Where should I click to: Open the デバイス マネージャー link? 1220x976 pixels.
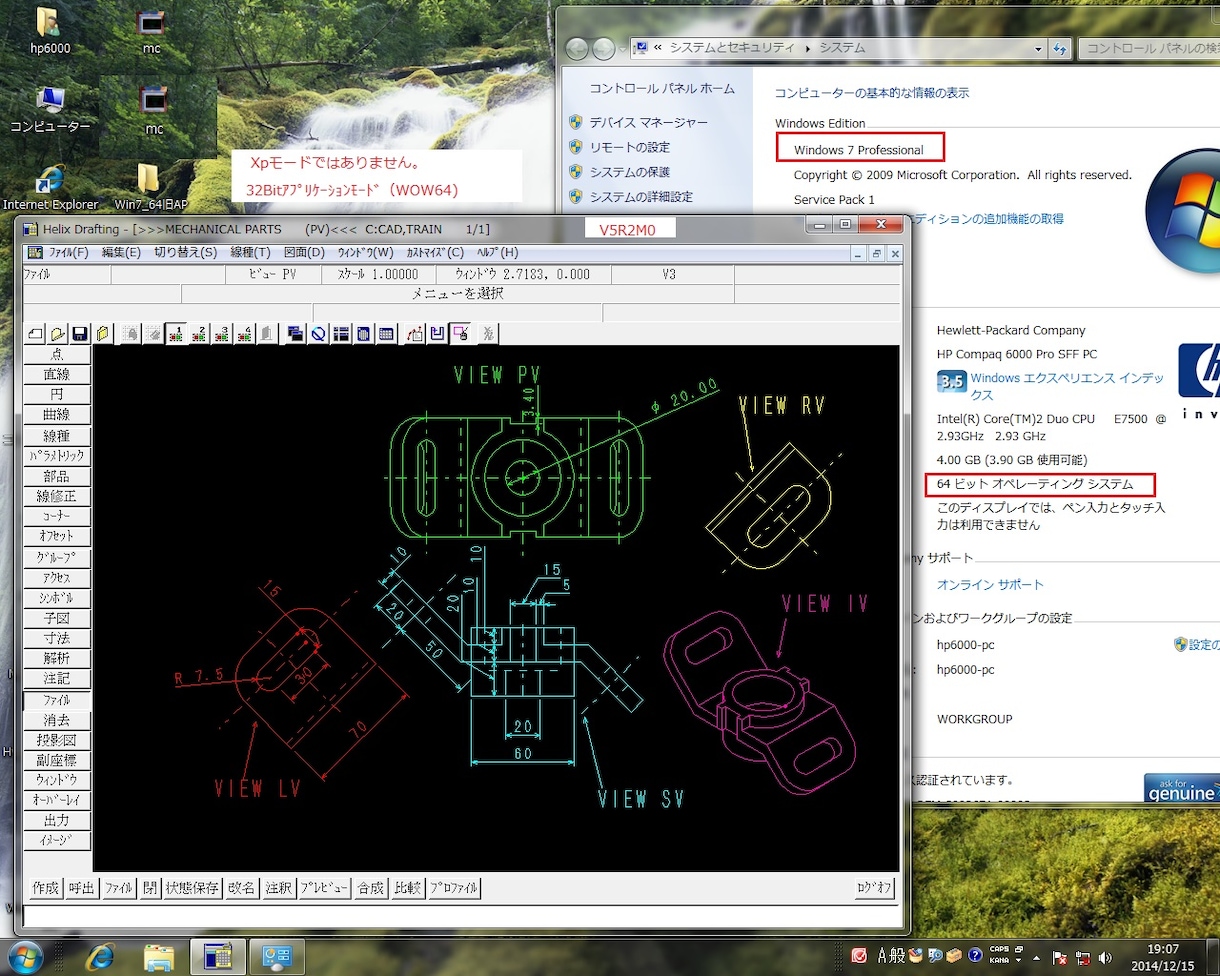point(648,122)
